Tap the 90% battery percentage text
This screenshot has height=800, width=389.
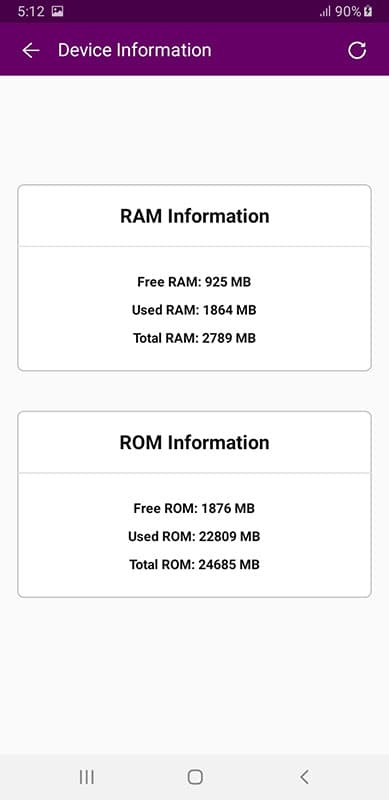[x=348, y=11]
